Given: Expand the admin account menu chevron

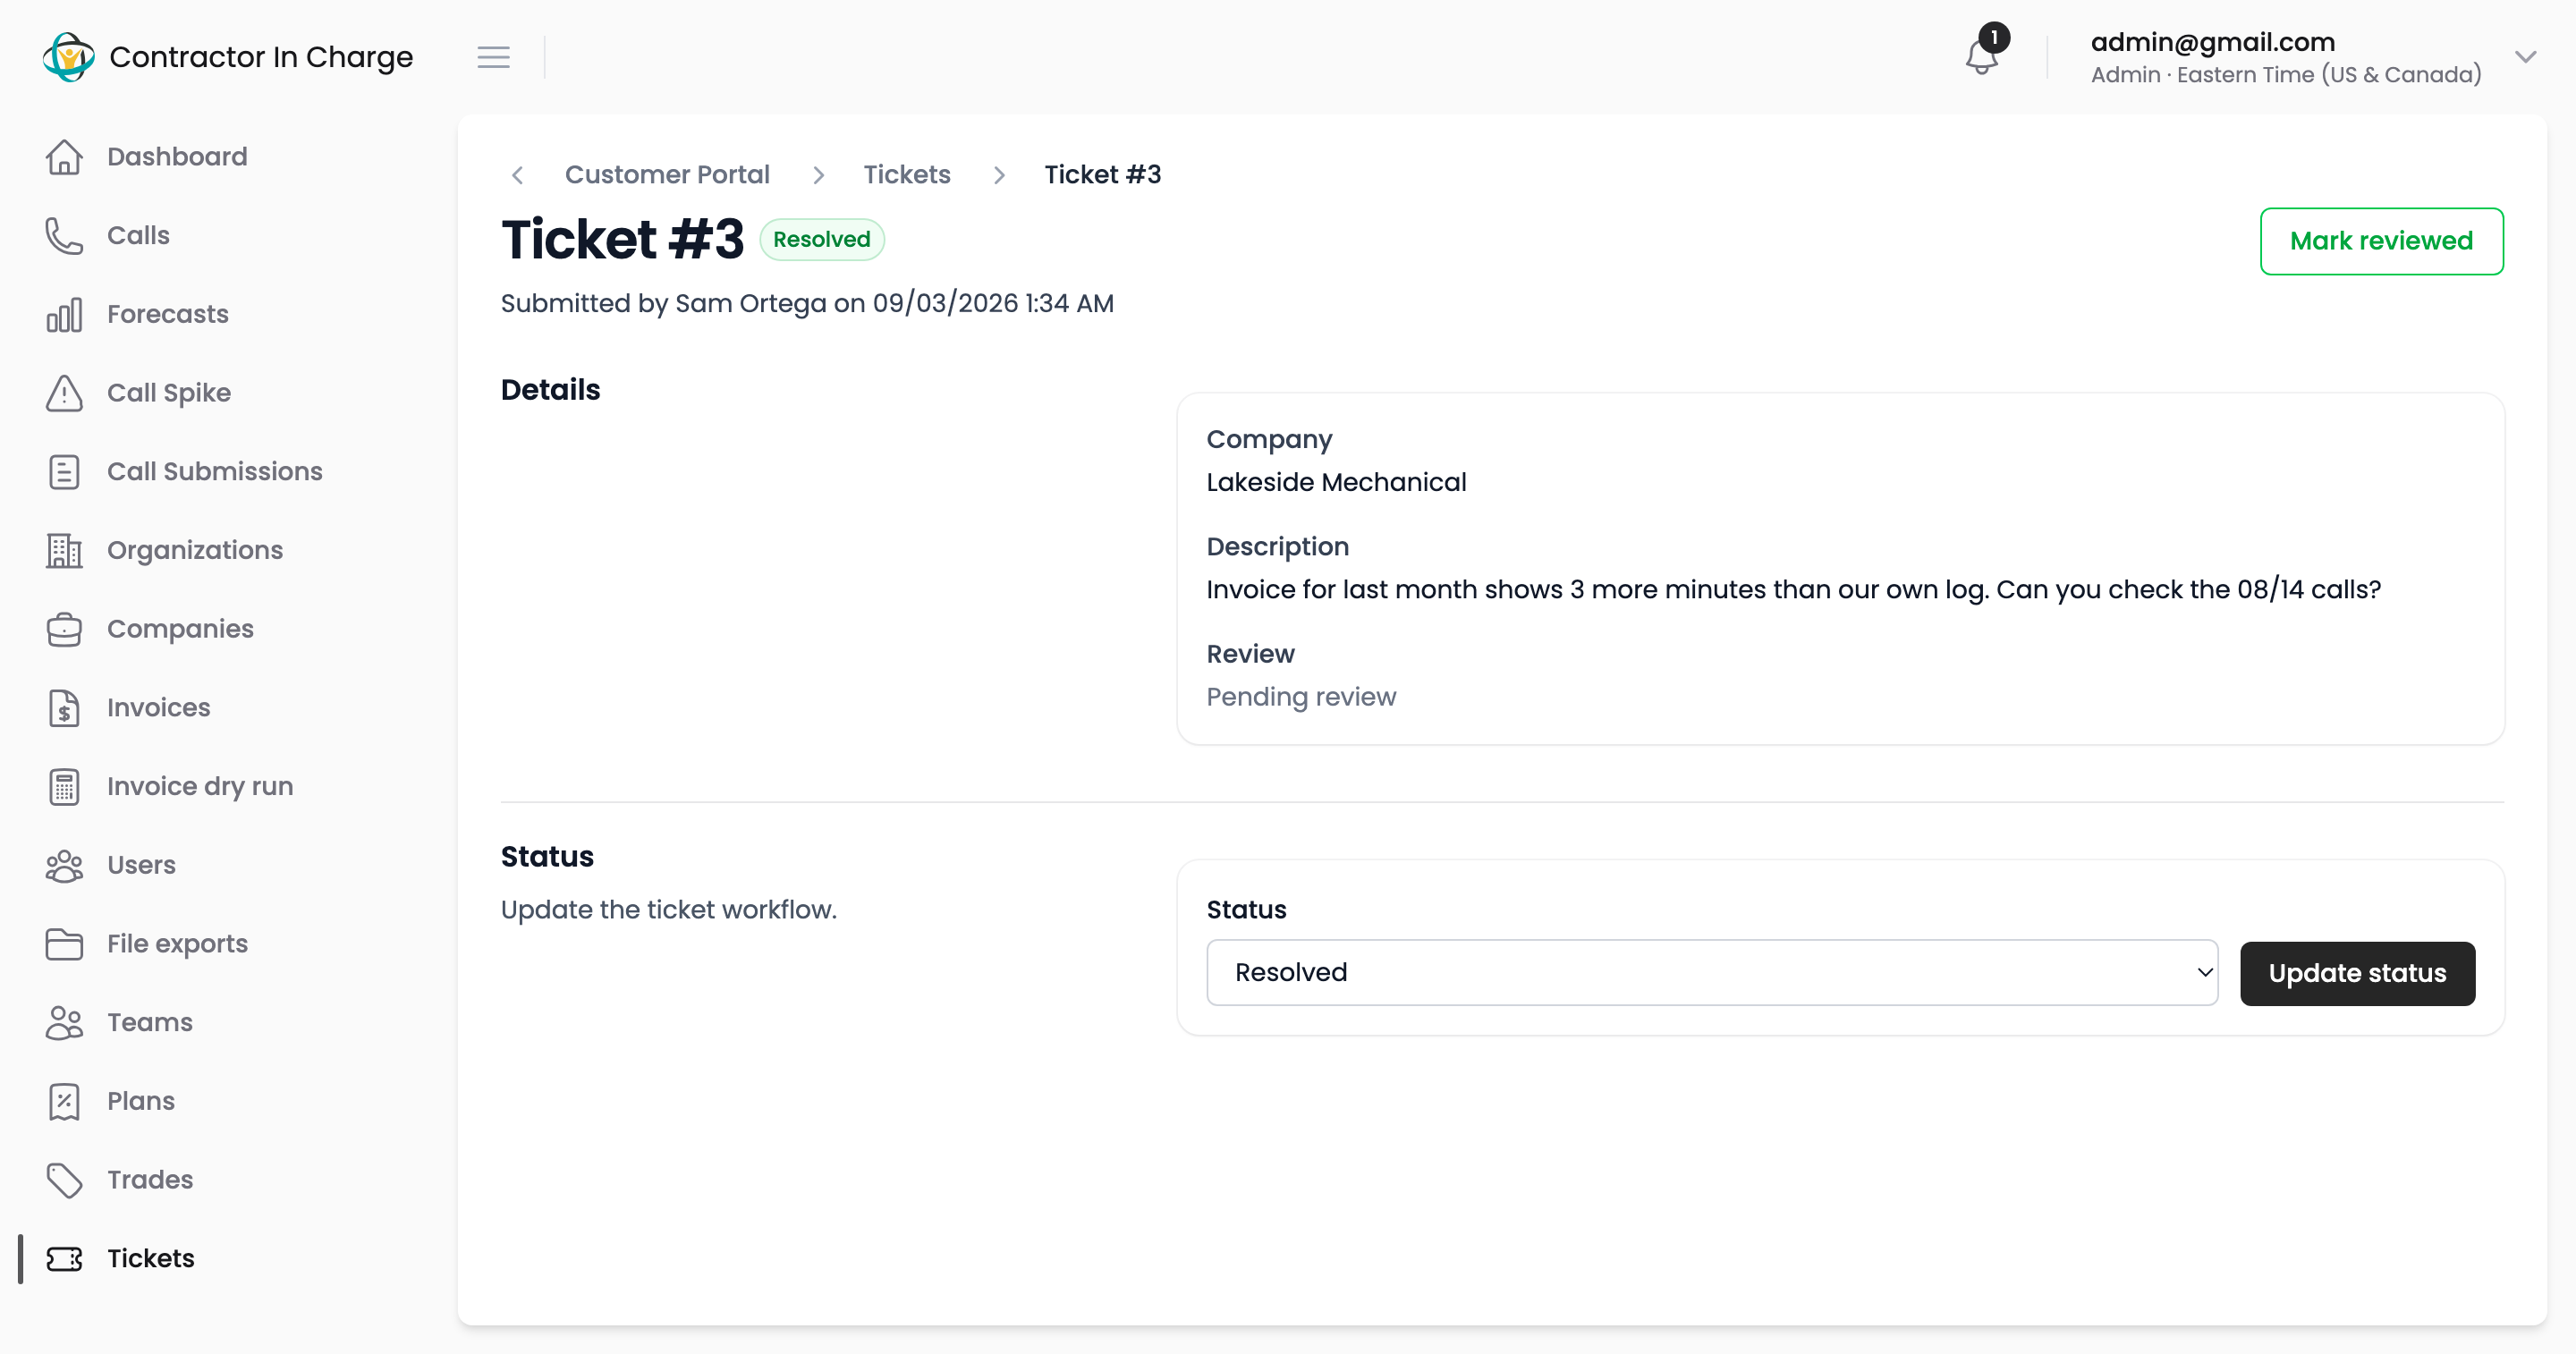Looking at the screenshot, I should [x=2526, y=57].
